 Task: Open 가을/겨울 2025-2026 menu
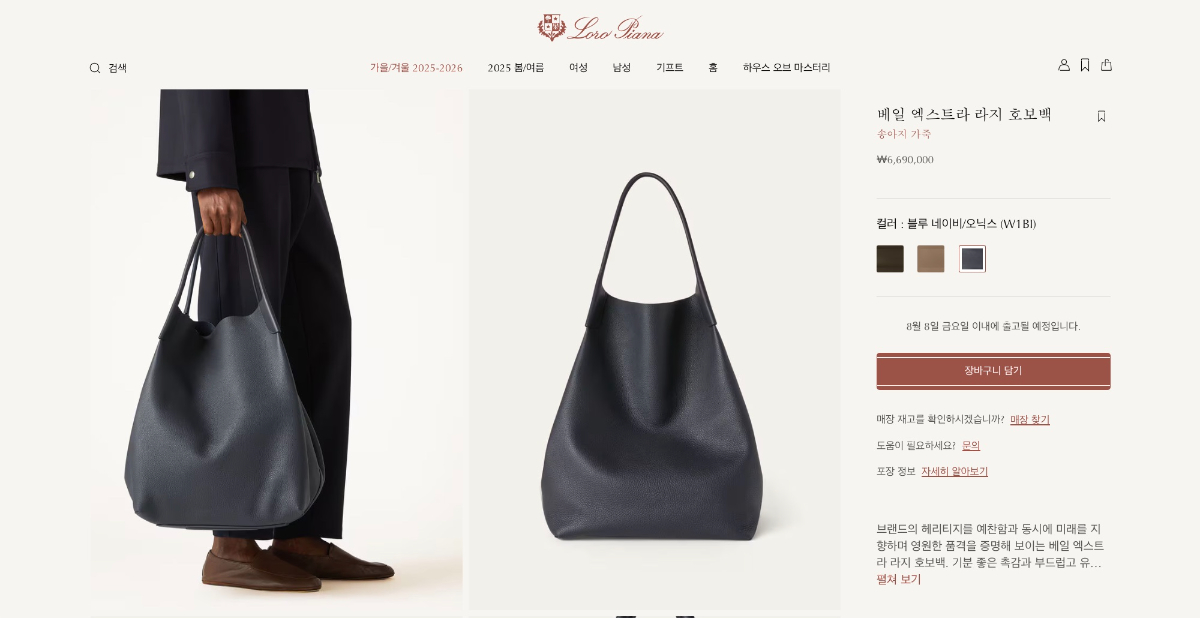point(416,68)
